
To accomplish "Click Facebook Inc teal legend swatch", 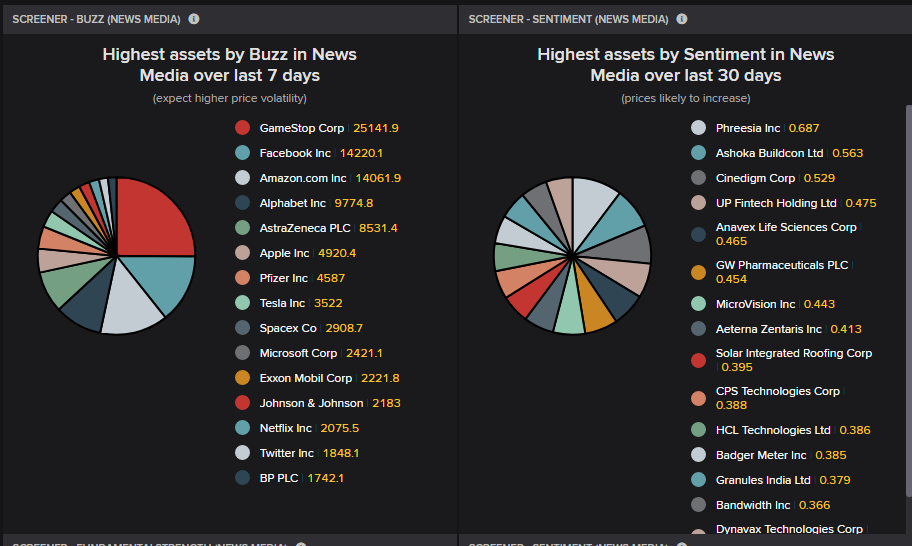I will pos(243,153).
